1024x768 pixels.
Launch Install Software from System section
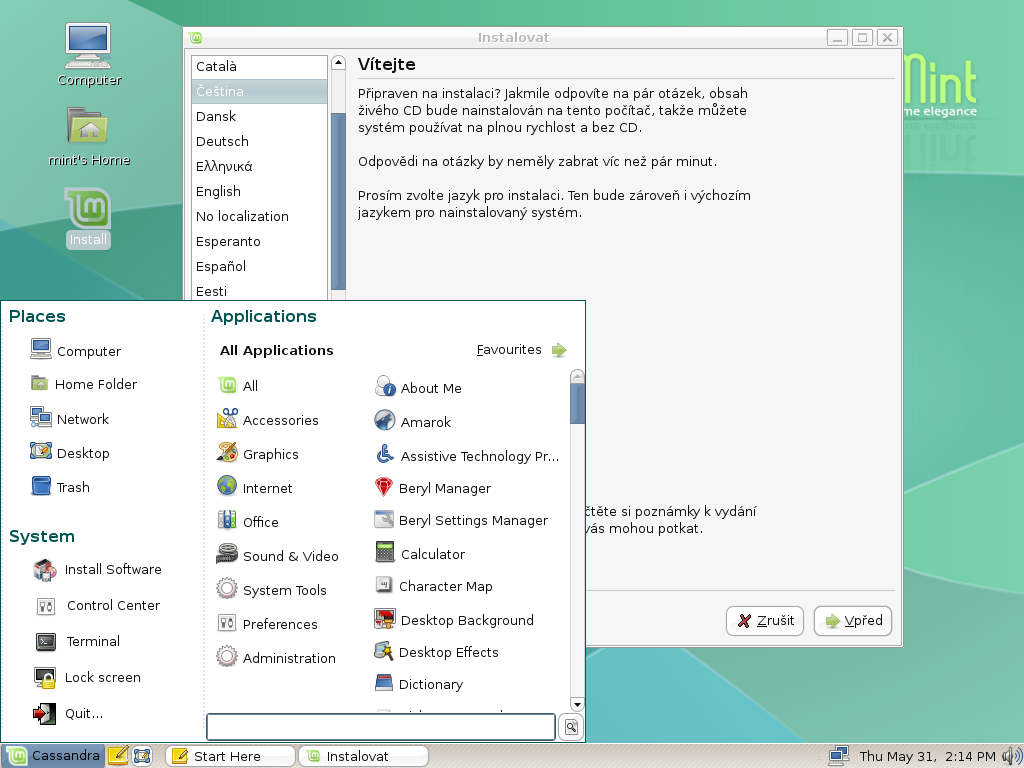coord(97,569)
